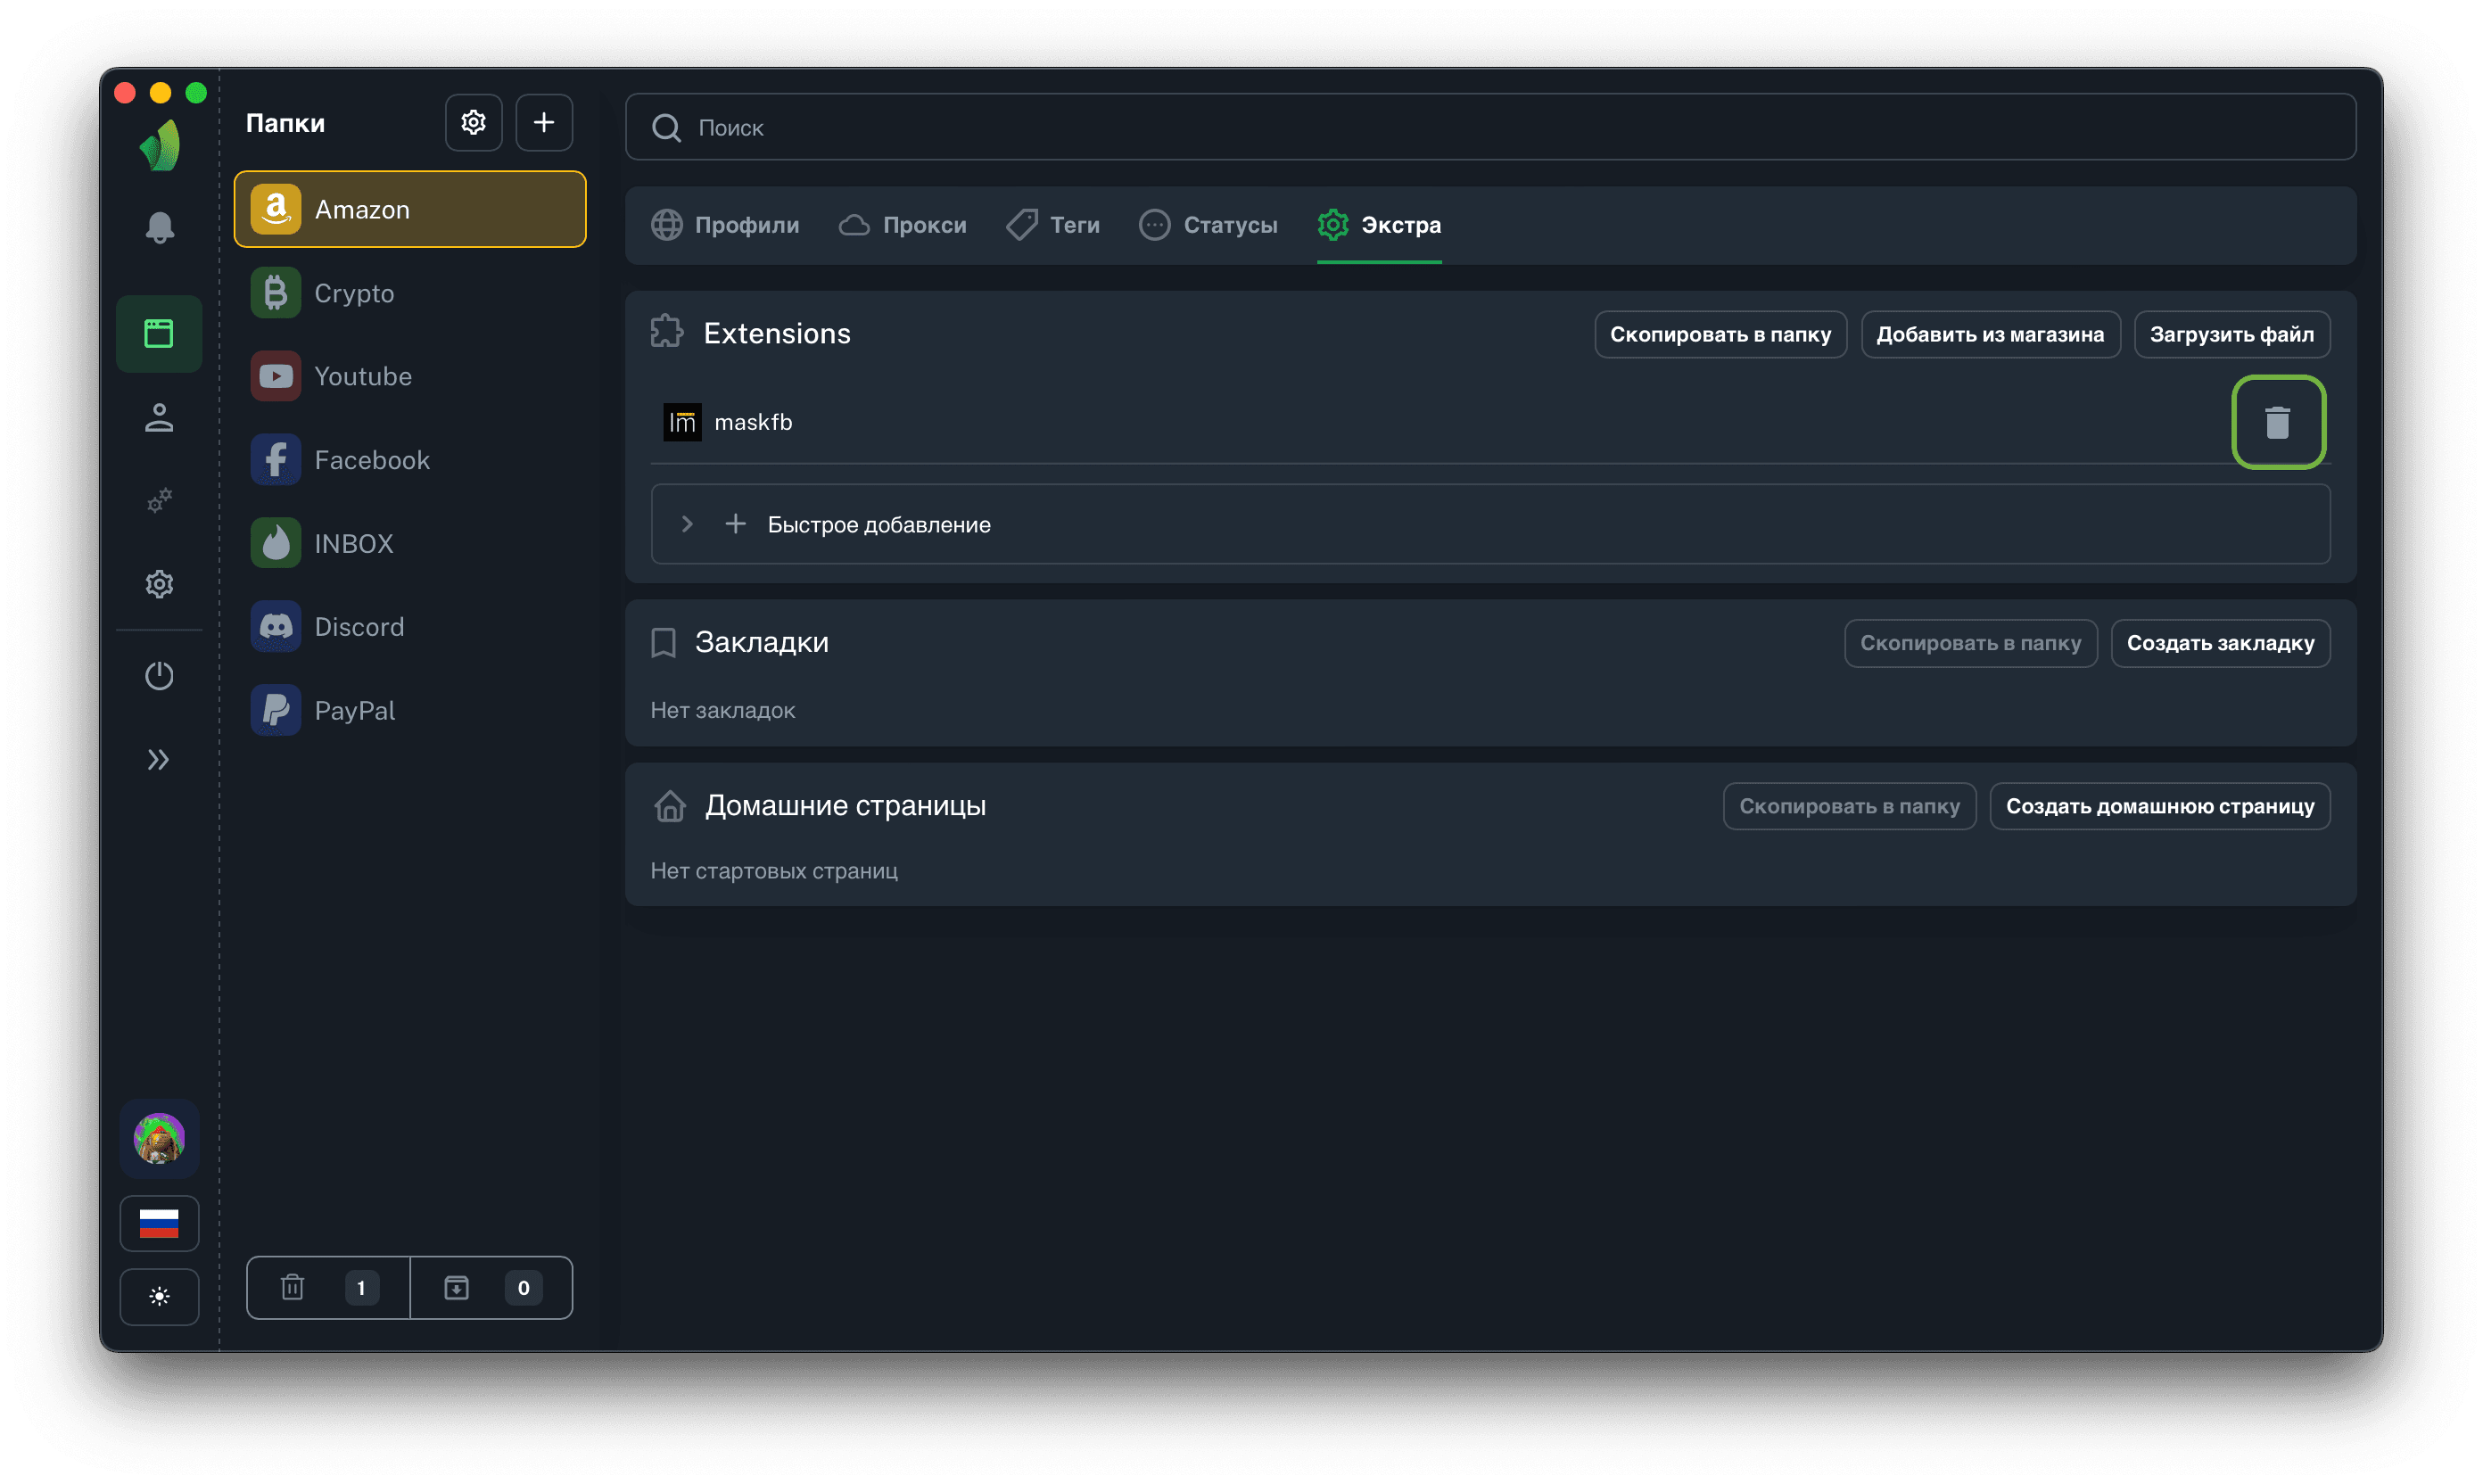Open the automation gears sidebar icon

159,500
